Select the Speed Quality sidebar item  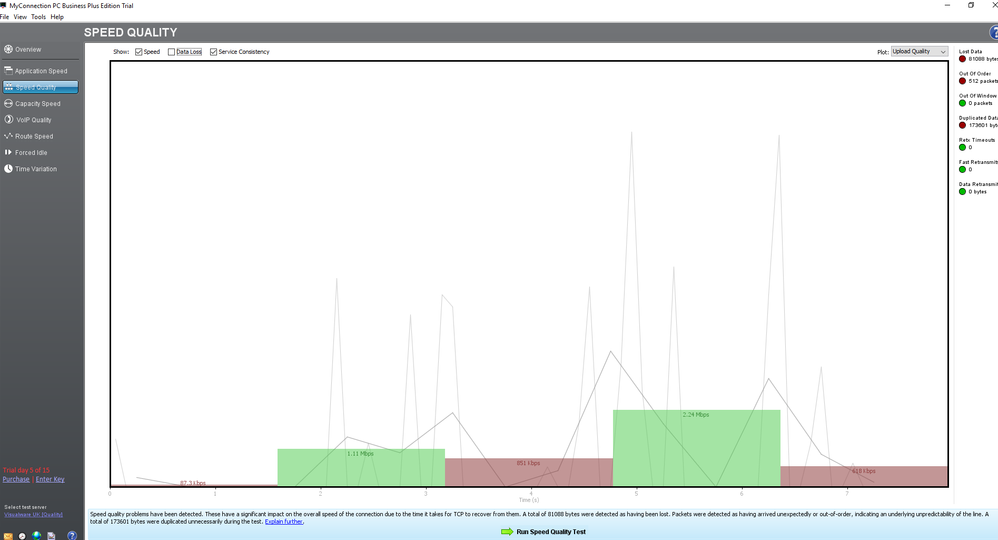(x=40, y=87)
